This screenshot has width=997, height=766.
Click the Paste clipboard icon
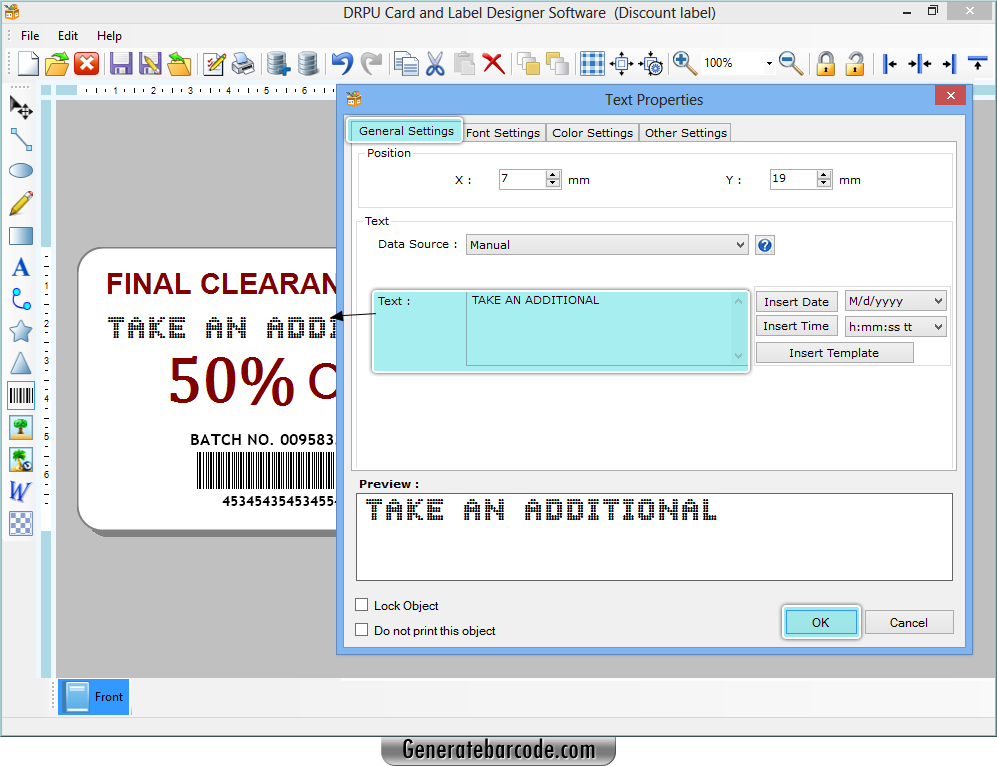[464, 64]
